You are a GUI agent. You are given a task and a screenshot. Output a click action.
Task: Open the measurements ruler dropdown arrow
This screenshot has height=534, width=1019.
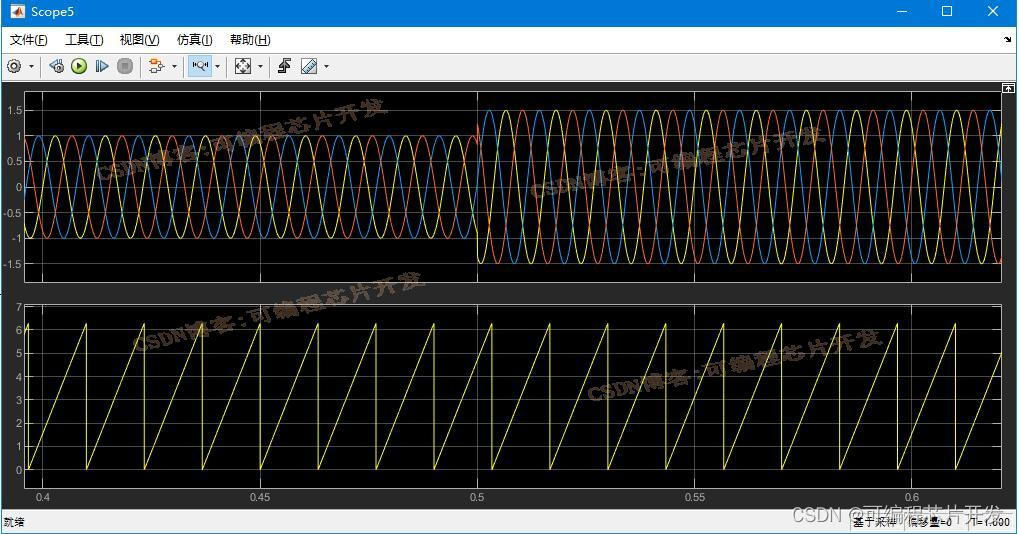point(326,67)
